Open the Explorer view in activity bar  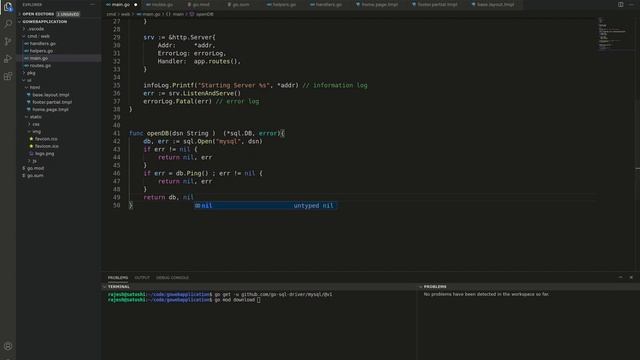coord(8,7)
